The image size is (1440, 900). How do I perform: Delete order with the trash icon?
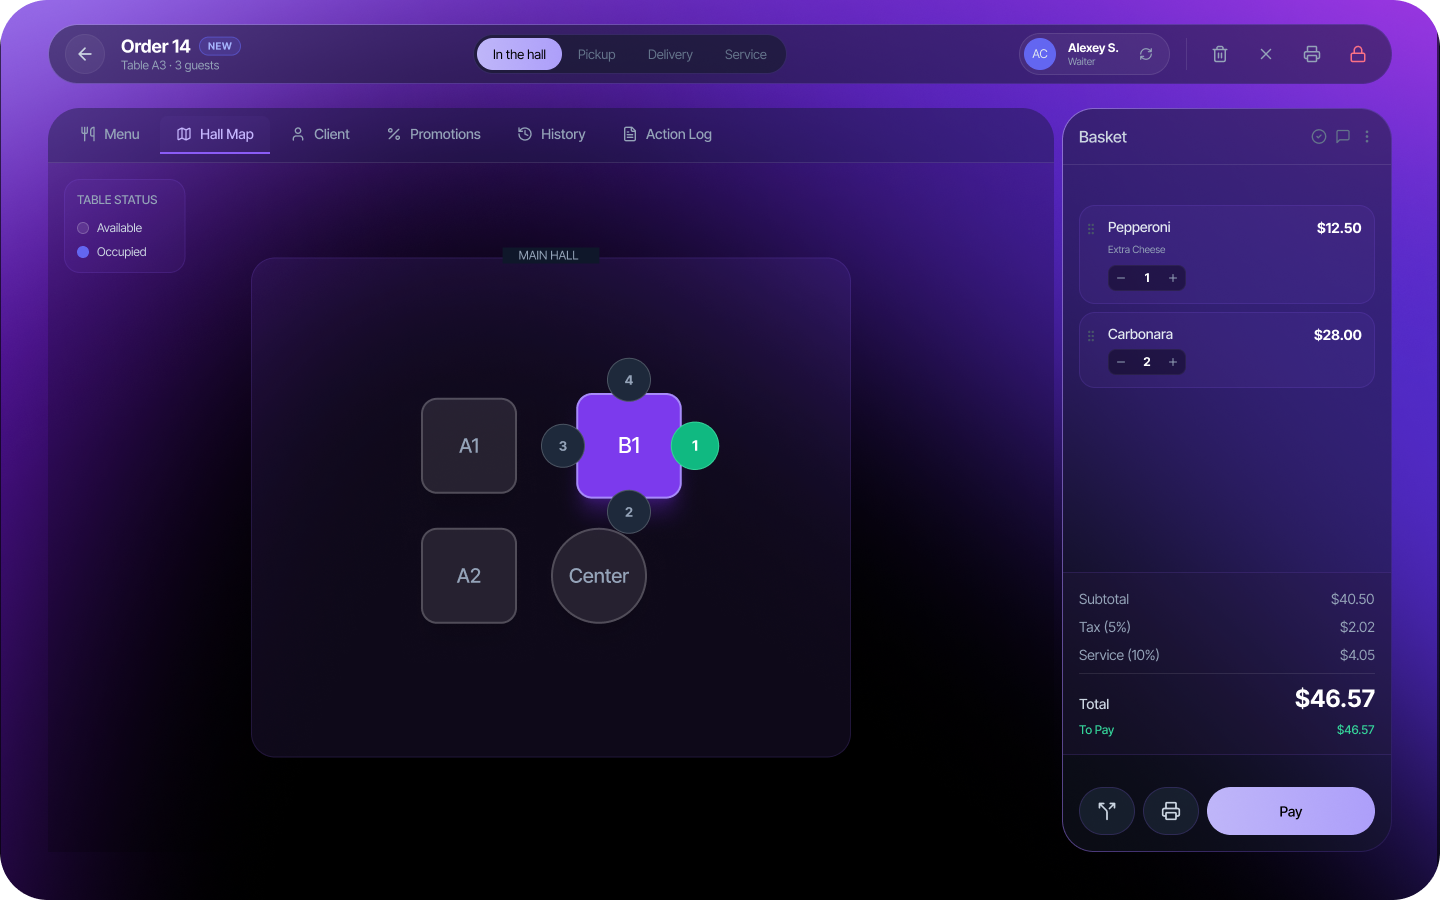tap(1220, 54)
